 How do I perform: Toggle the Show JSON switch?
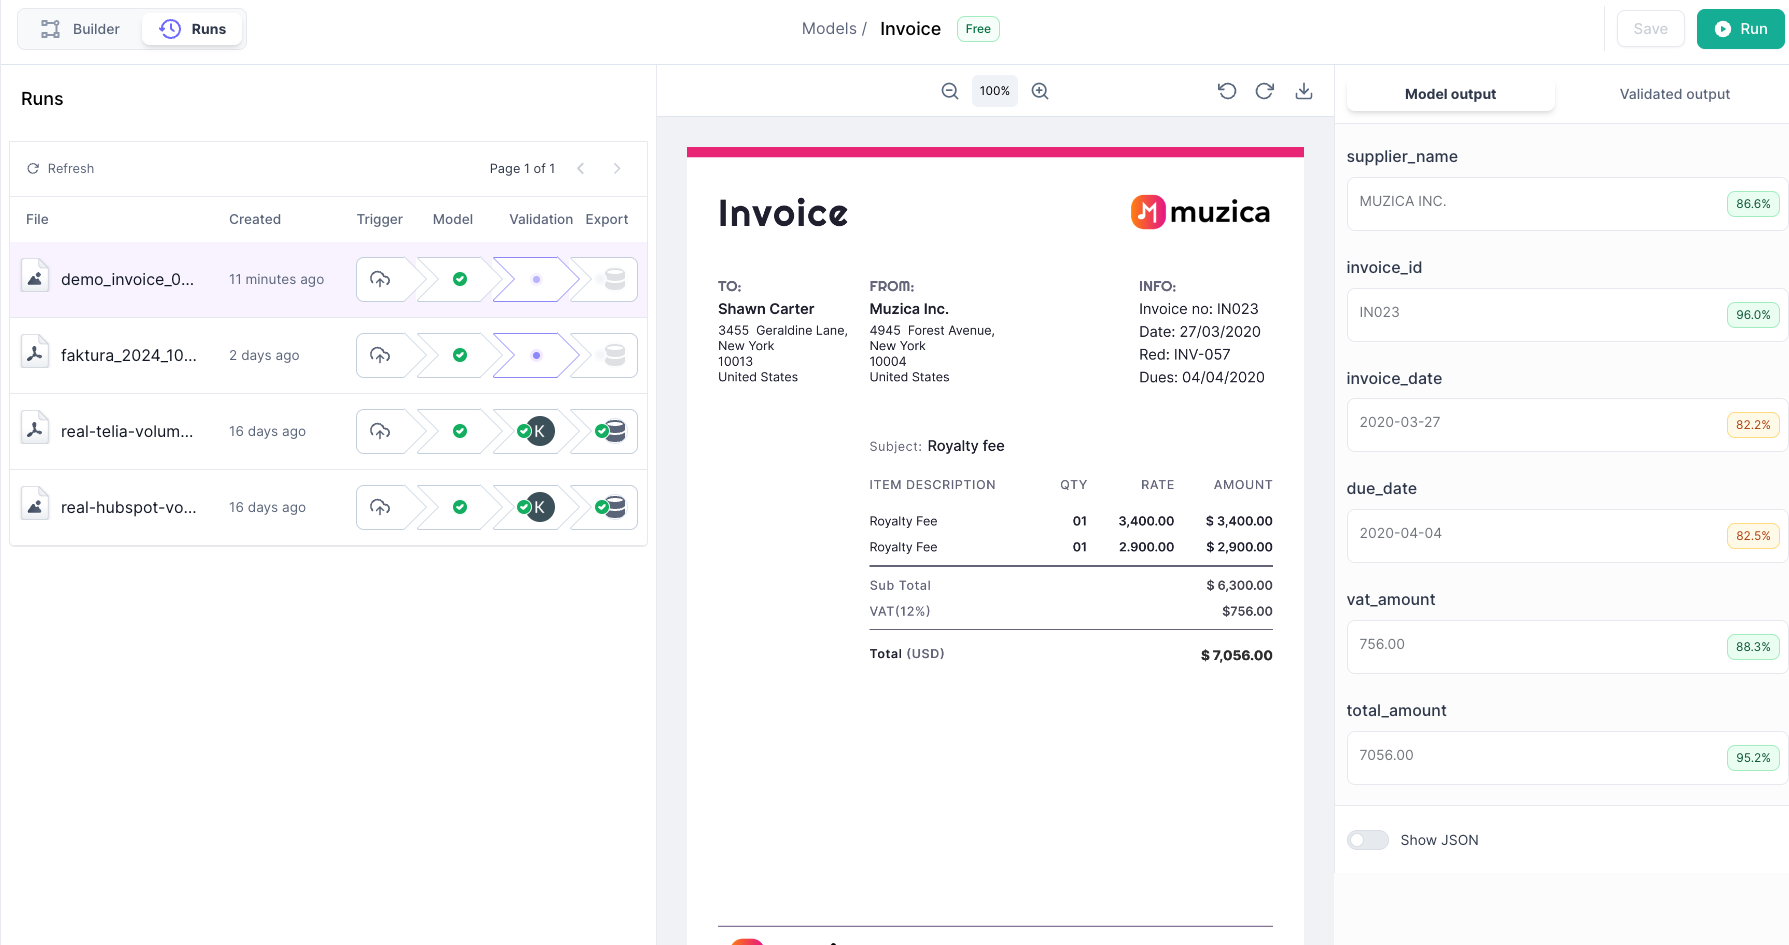(1368, 840)
